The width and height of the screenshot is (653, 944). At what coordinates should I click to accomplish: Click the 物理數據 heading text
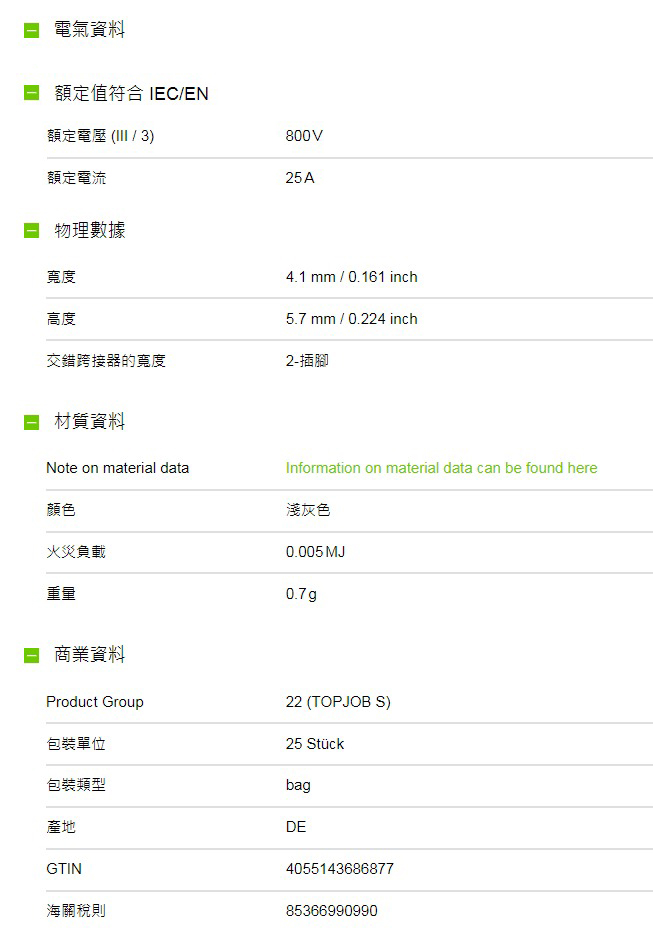90,230
